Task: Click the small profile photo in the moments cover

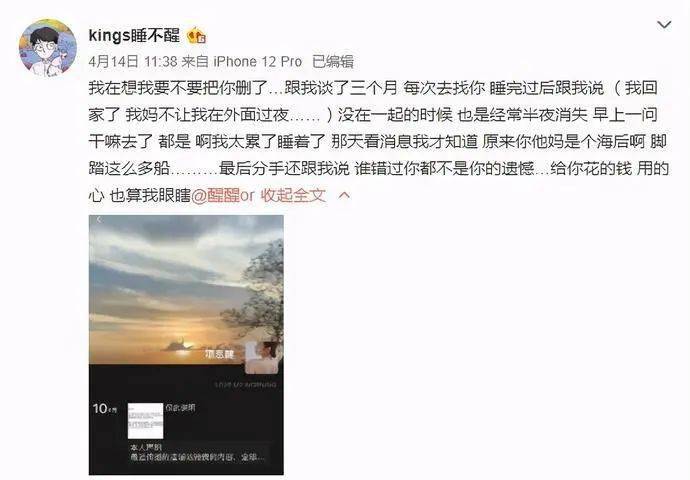Action: [263, 357]
